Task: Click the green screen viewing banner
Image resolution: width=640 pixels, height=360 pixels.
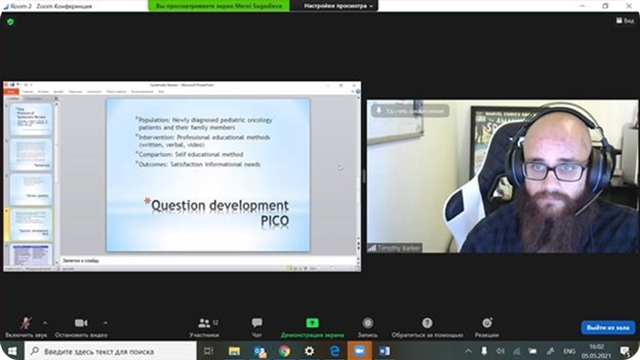Action: (219, 6)
